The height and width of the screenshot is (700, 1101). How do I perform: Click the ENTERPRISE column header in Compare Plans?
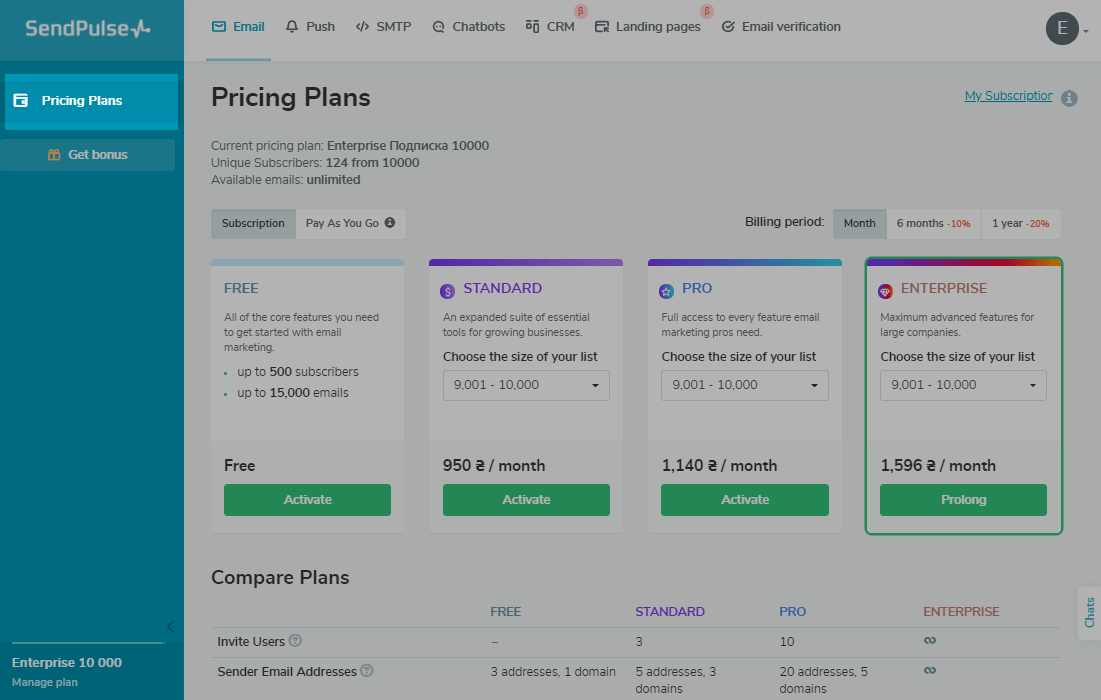point(961,612)
